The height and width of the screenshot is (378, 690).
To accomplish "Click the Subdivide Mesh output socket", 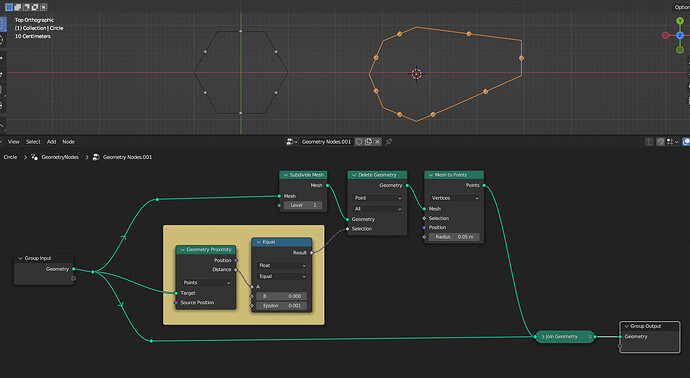I will tap(327, 186).
